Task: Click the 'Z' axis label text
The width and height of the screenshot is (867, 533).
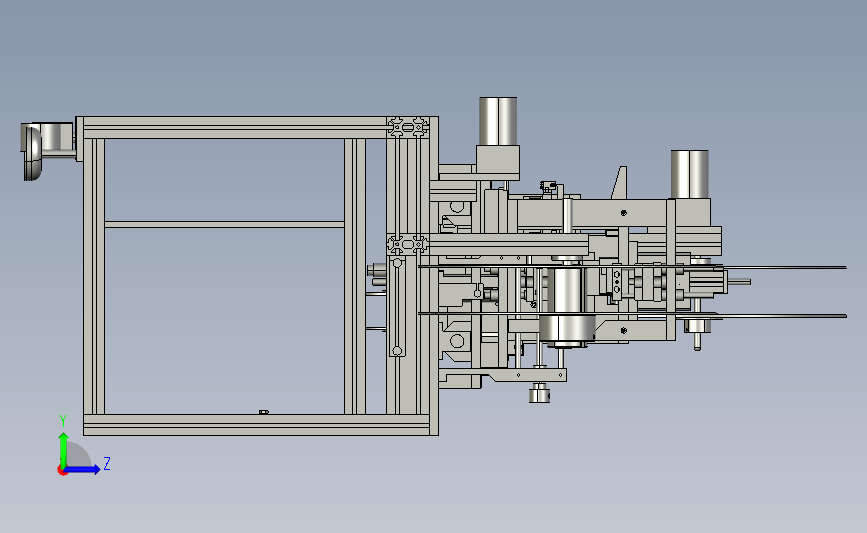Action: pyautogui.click(x=107, y=463)
